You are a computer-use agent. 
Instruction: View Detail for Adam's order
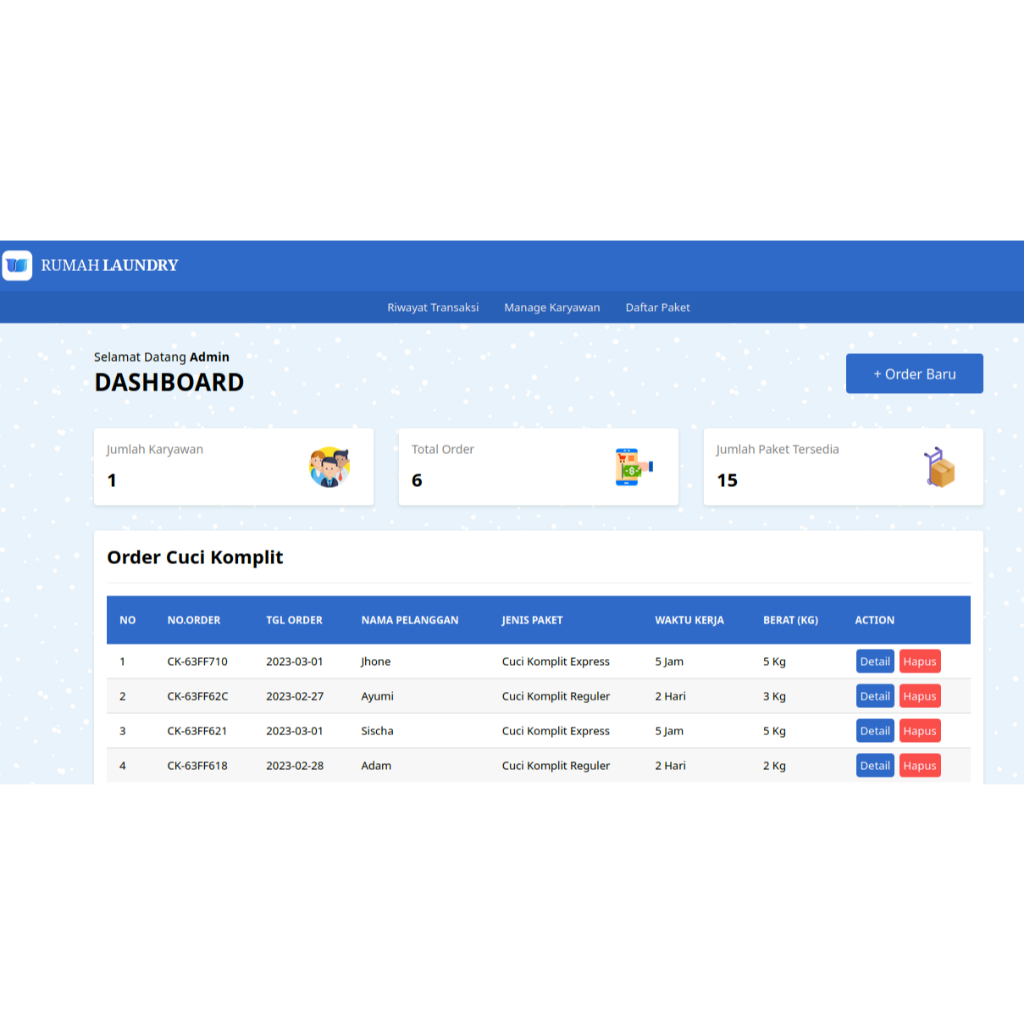tap(874, 765)
